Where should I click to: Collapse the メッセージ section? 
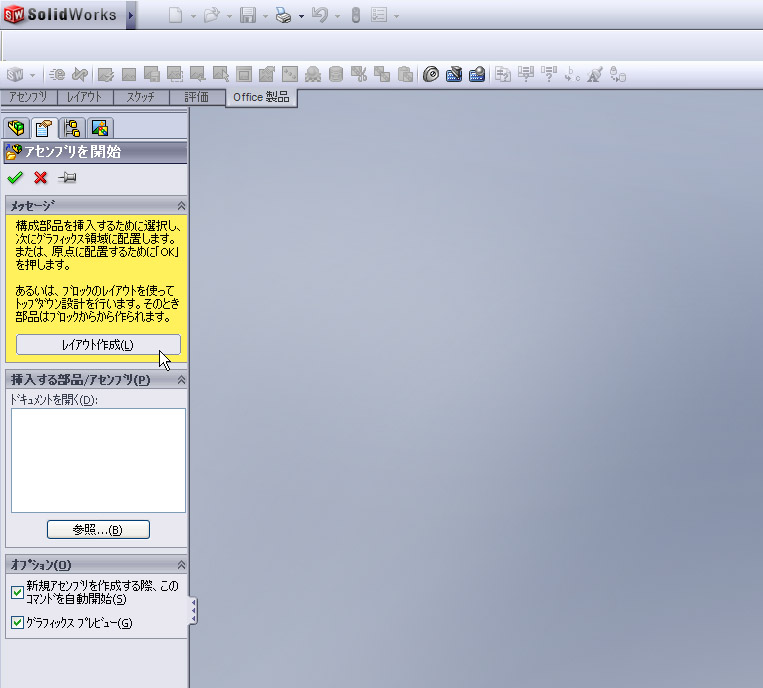point(181,205)
